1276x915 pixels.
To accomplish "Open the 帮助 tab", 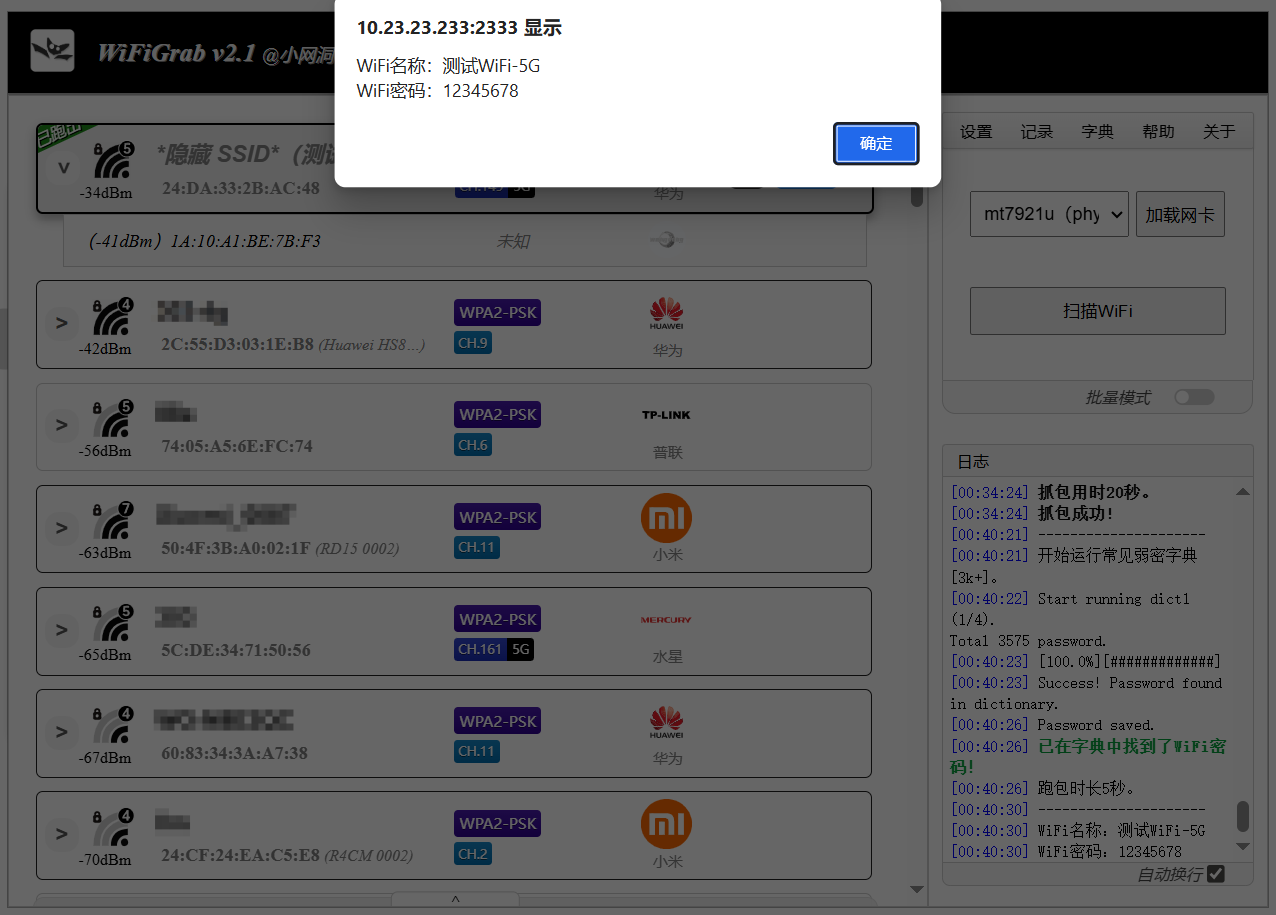I will (x=1158, y=132).
